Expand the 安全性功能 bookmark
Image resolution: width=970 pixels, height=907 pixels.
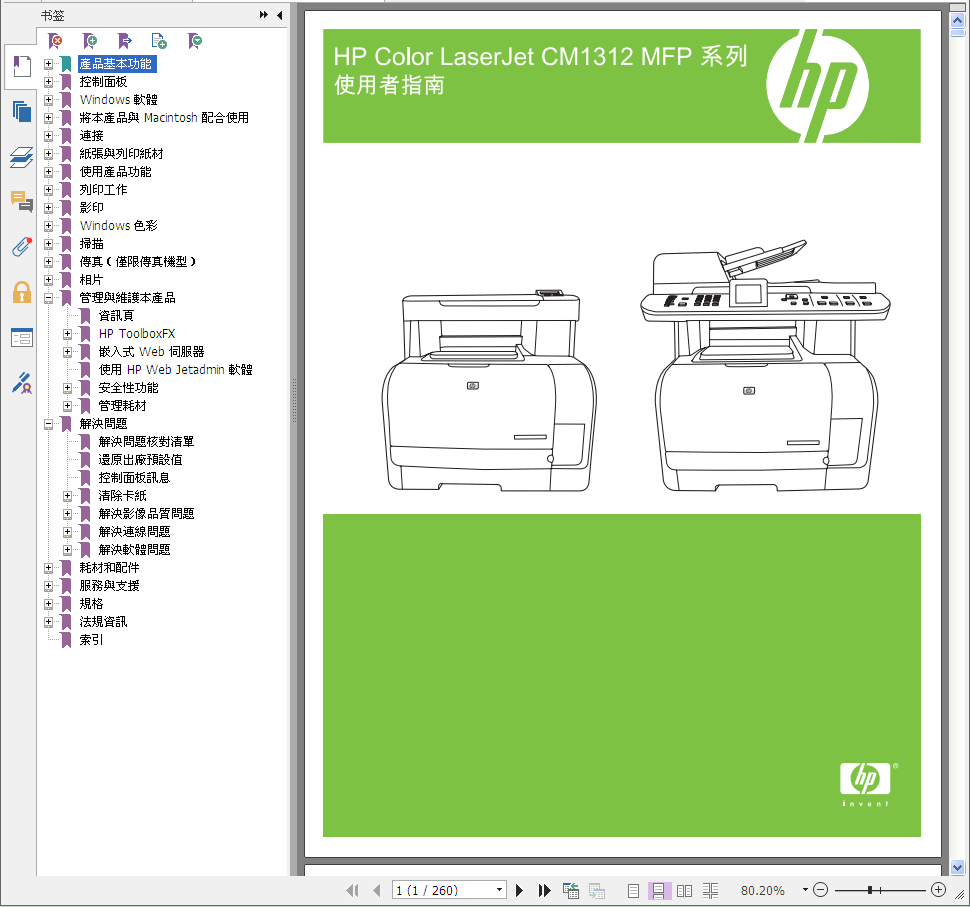pyautogui.click(x=67, y=388)
